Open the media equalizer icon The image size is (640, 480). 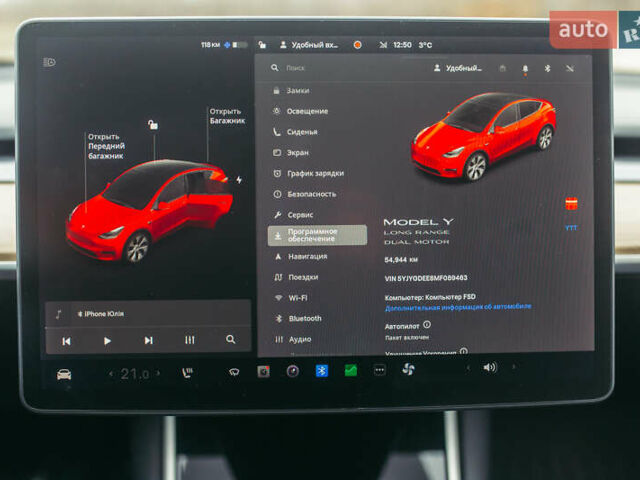point(189,340)
